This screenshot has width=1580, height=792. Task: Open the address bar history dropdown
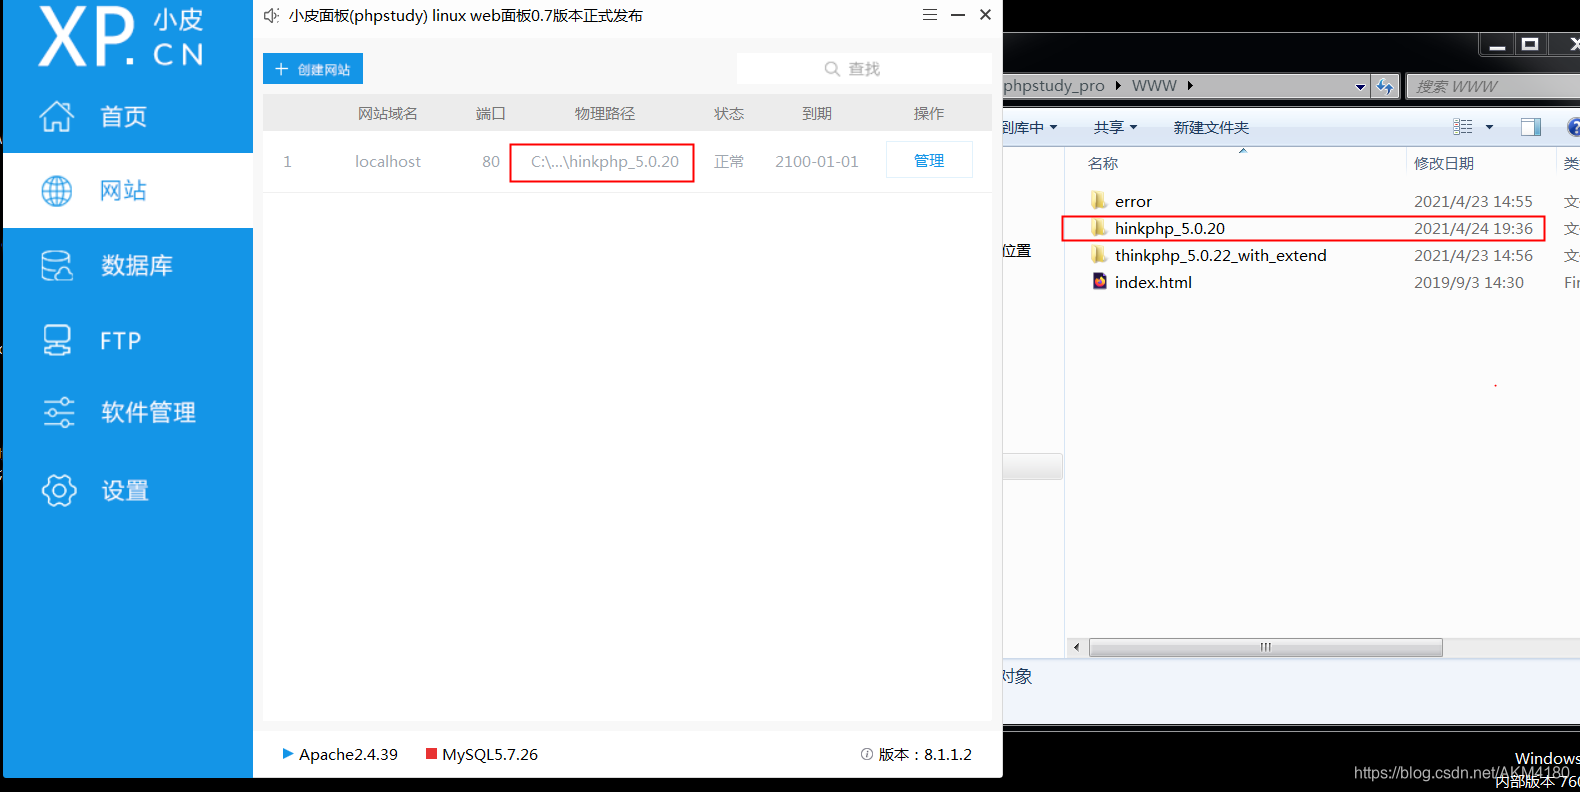1360,87
